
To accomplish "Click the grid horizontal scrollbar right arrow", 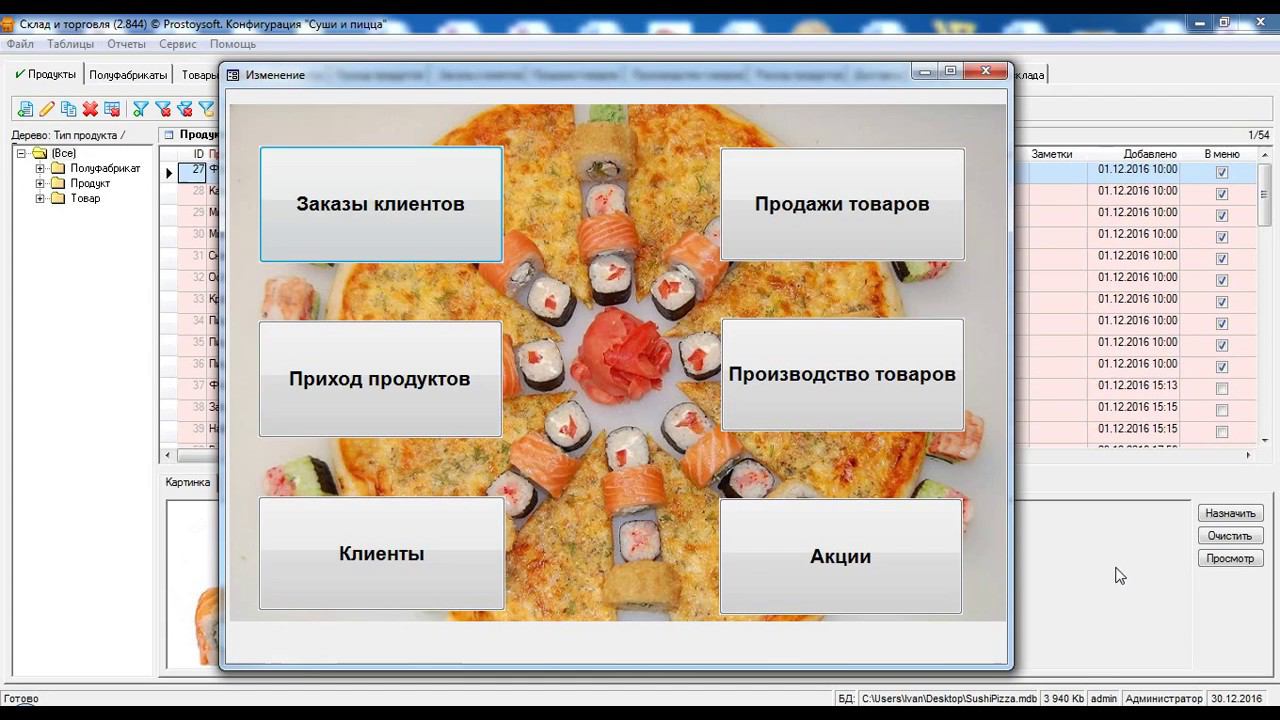I will click(x=1247, y=455).
